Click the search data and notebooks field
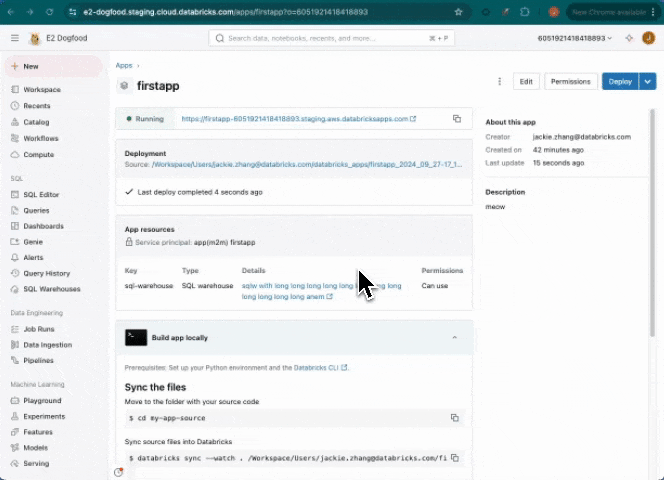Image resolution: width=664 pixels, height=480 pixels. point(330,38)
